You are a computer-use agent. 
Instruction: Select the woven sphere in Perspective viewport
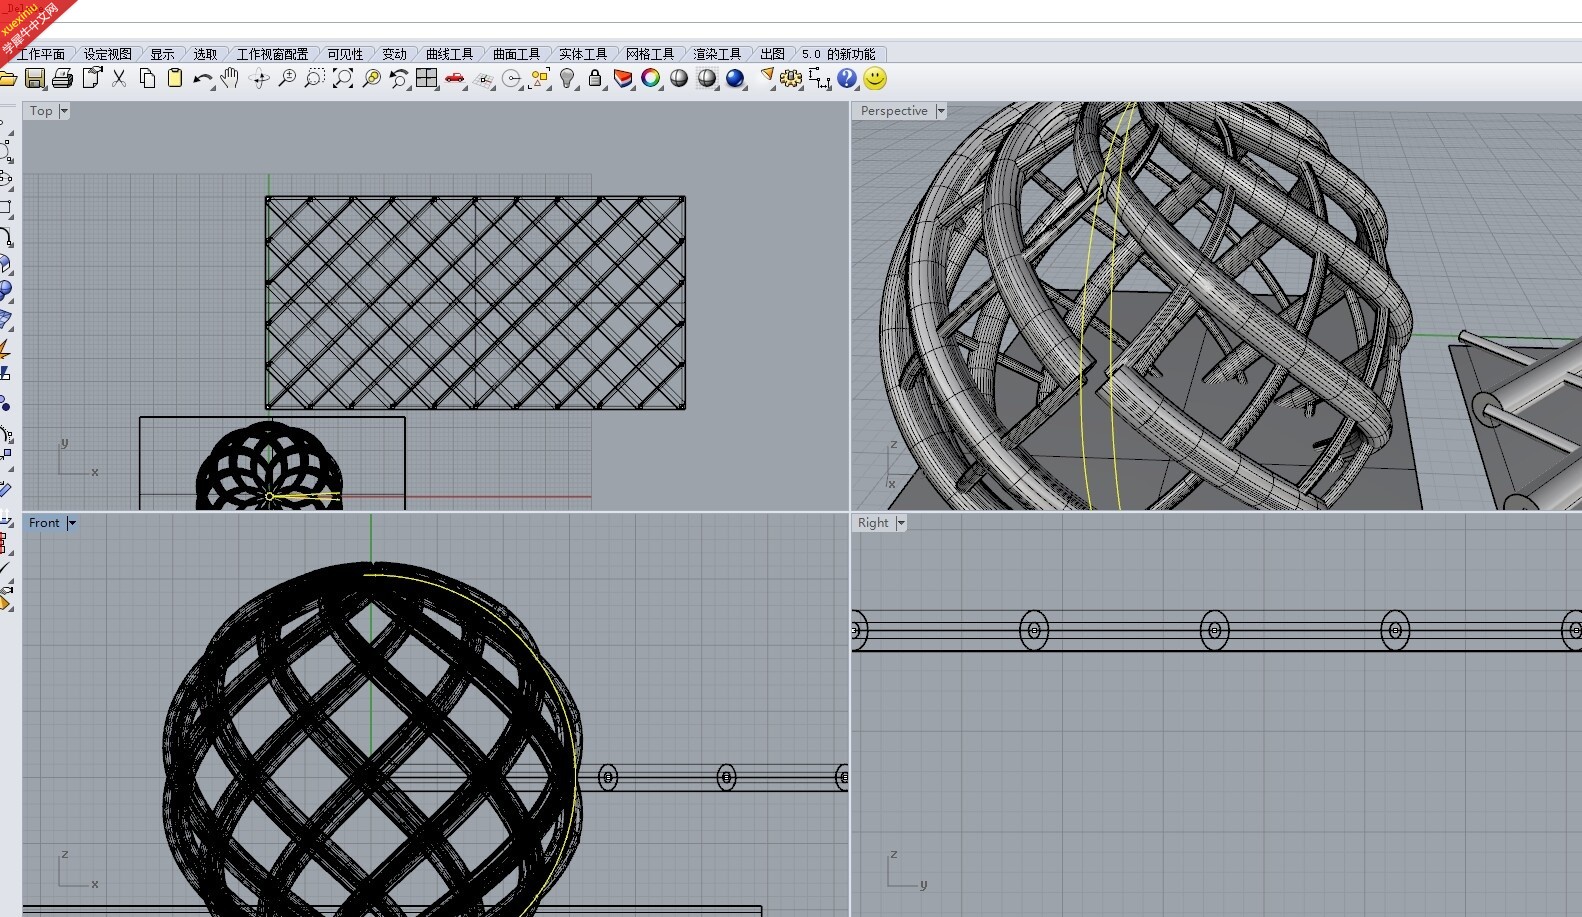(x=1145, y=305)
